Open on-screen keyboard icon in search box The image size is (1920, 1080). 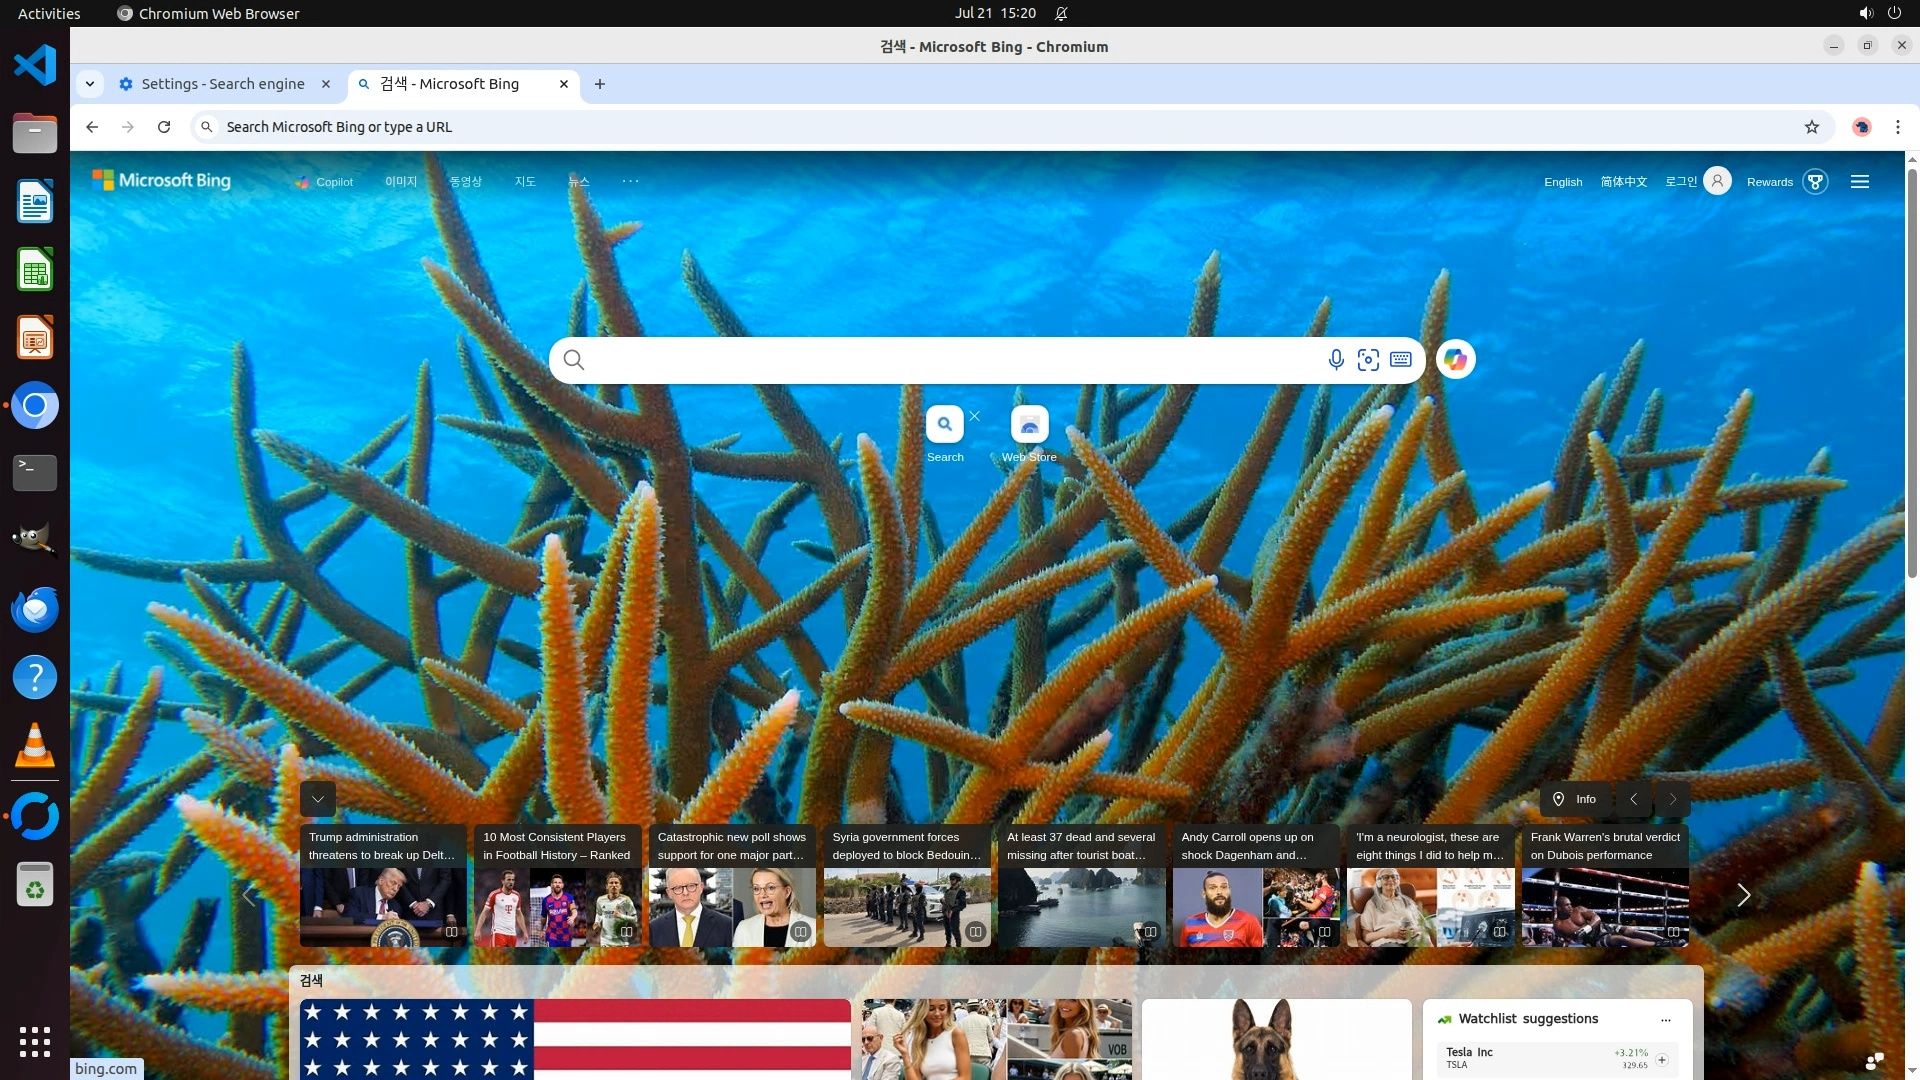[1400, 360]
